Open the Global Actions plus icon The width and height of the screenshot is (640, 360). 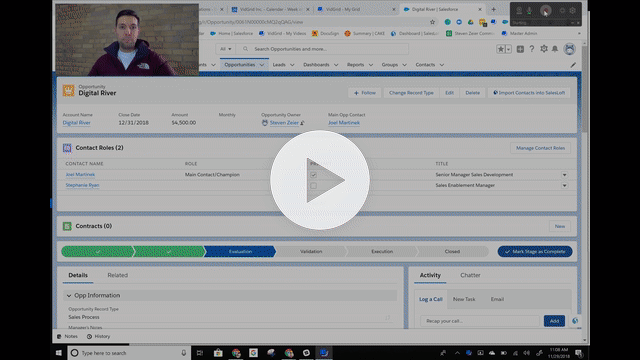pos(520,49)
